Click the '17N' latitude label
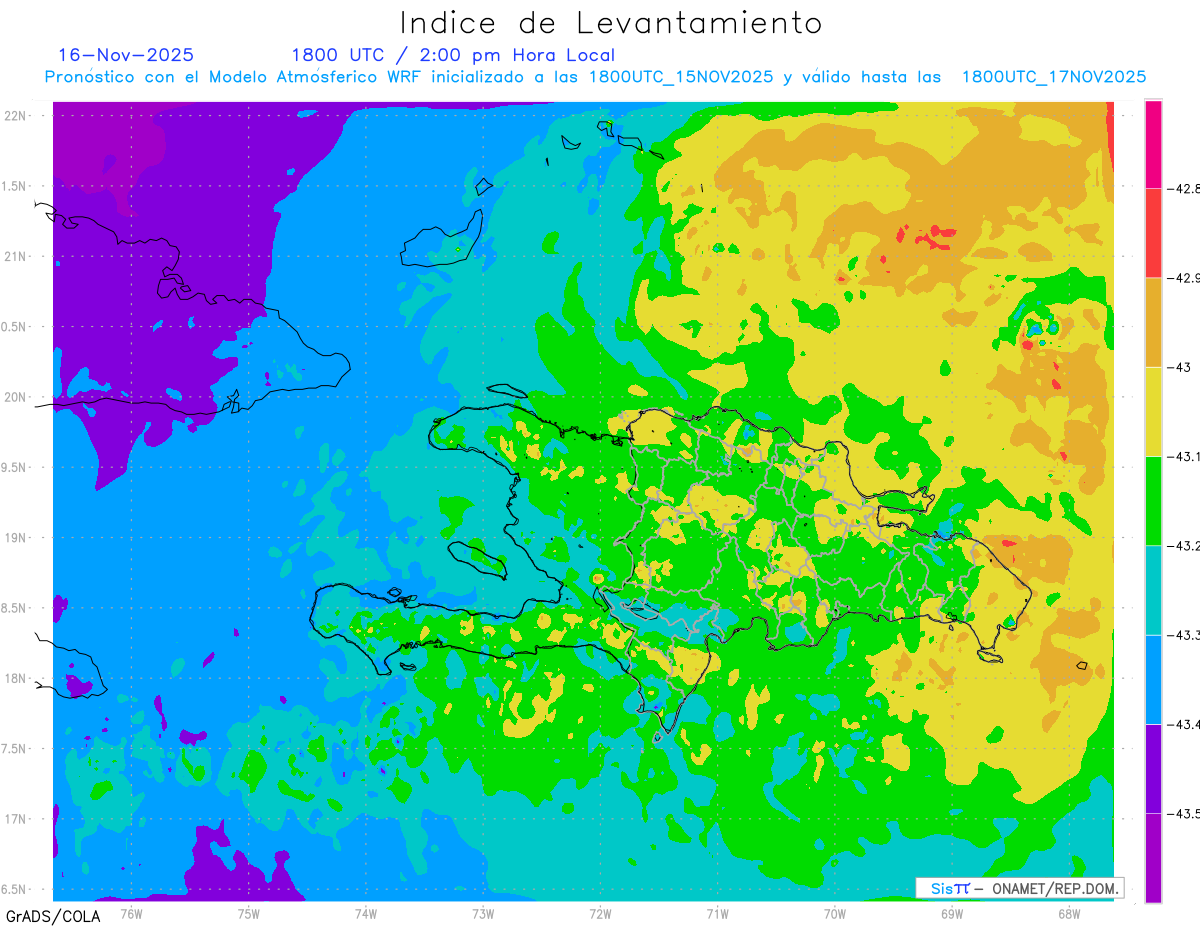This screenshot has width=1200, height=927. [16, 819]
